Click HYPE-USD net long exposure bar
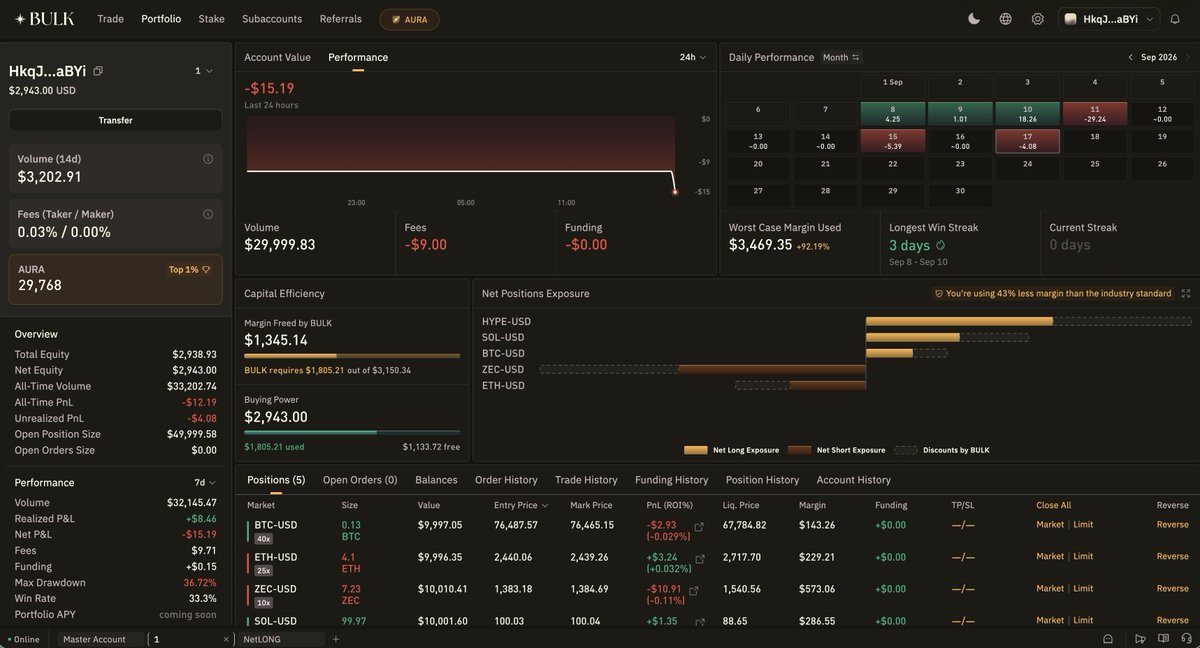 tap(959, 322)
